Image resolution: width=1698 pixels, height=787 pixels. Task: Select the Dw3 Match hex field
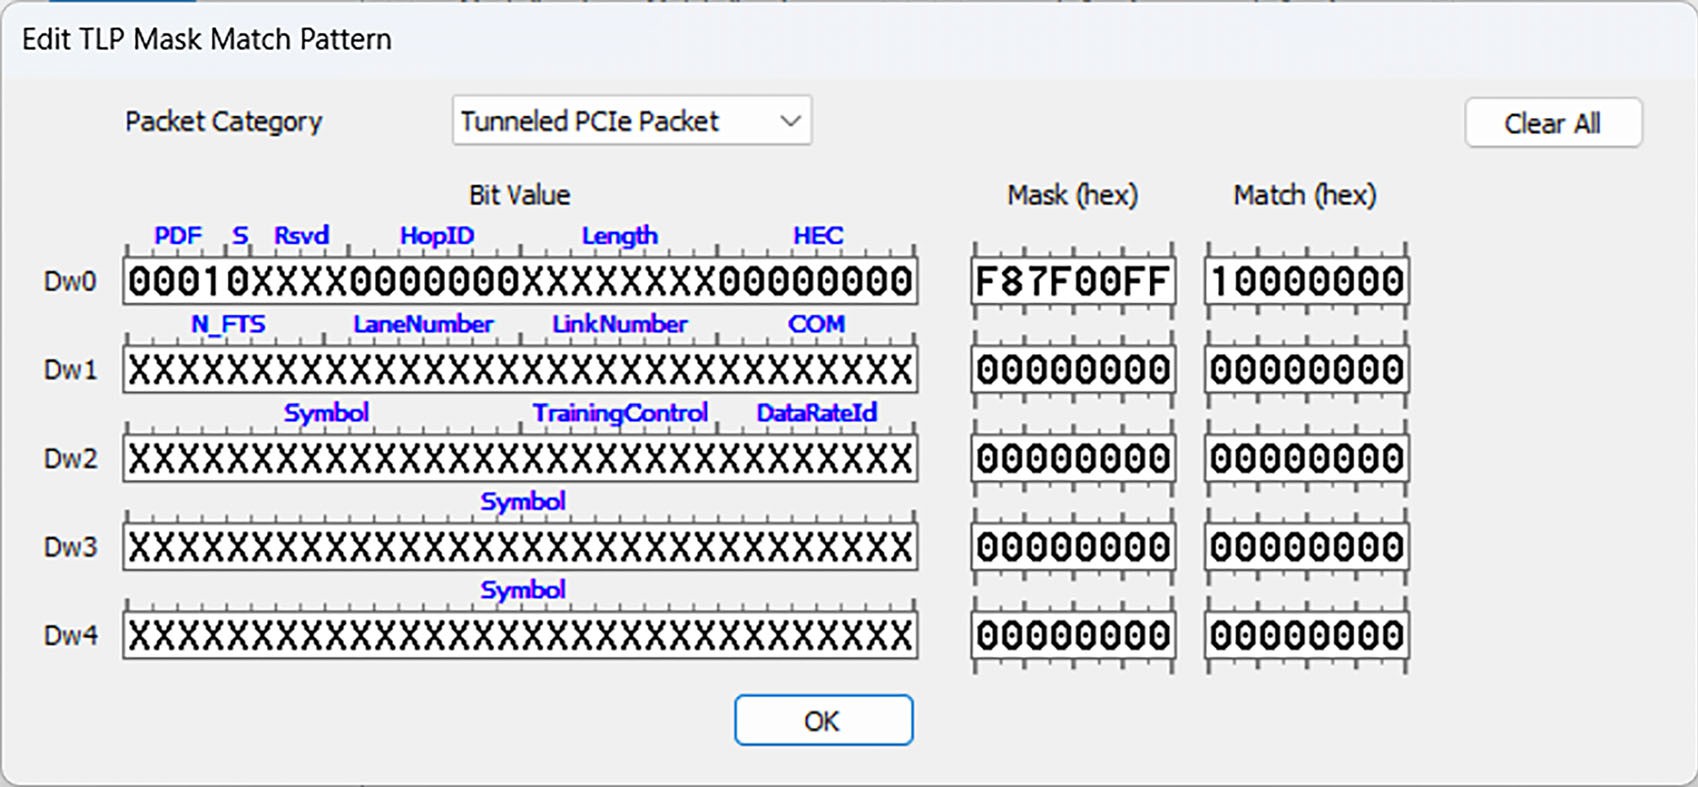point(1306,547)
